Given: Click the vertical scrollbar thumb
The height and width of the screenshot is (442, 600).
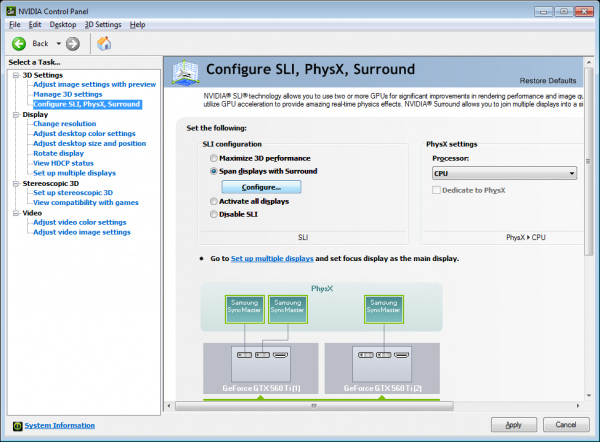Looking at the screenshot, I should (x=589, y=161).
